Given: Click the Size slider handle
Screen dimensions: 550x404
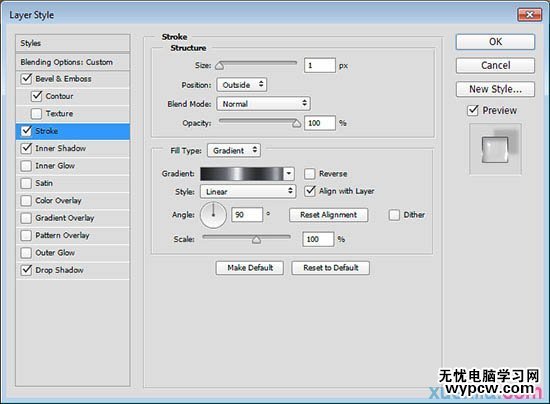Looking at the screenshot, I should coord(220,66).
